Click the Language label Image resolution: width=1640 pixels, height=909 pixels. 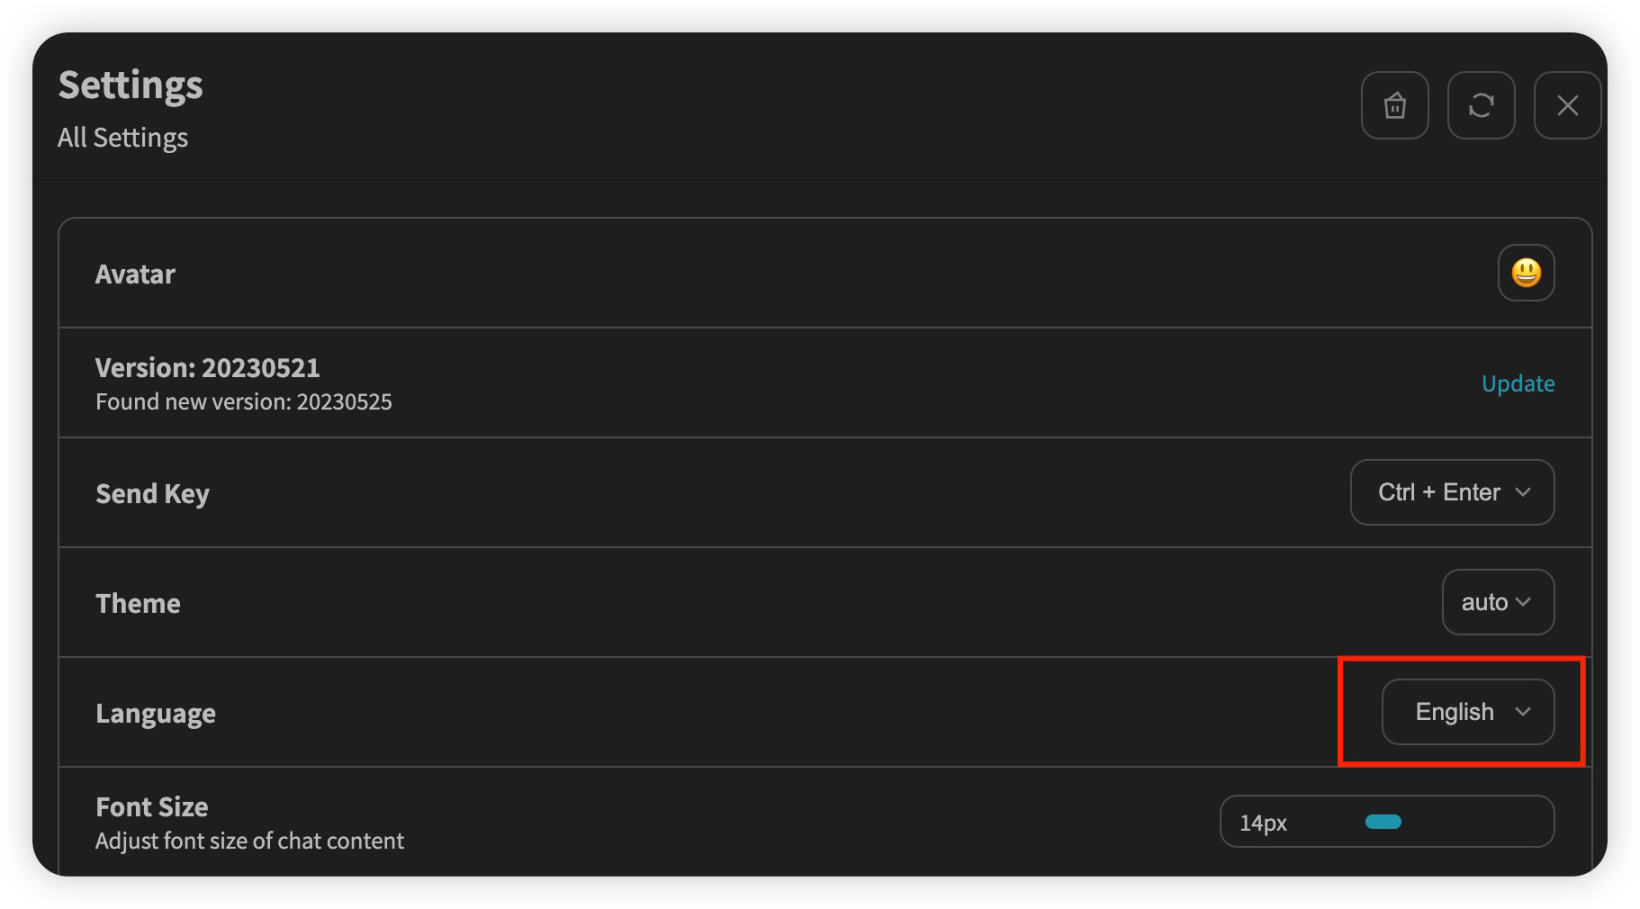click(x=155, y=714)
